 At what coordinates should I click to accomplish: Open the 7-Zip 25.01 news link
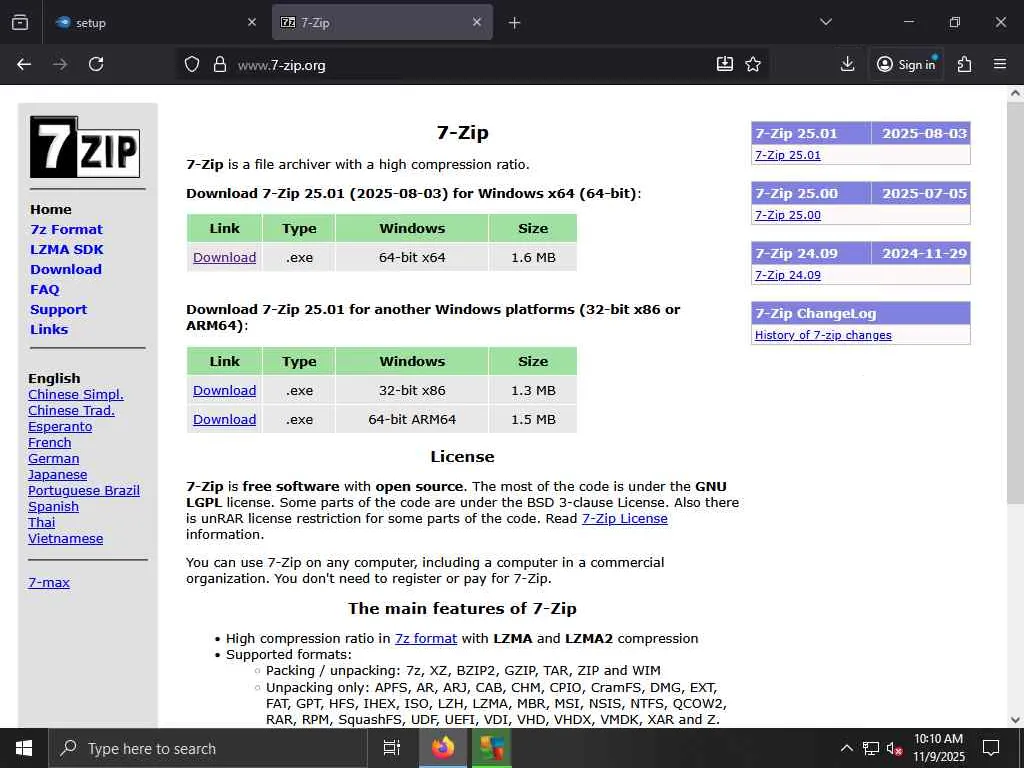[788, 155]
